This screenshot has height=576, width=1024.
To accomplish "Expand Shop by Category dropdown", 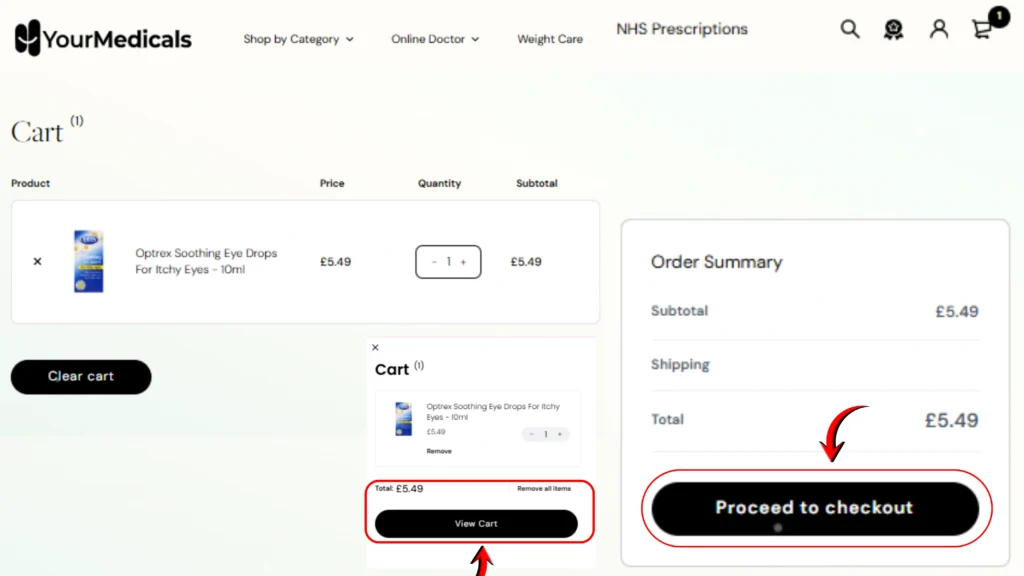I will (298, 40).
